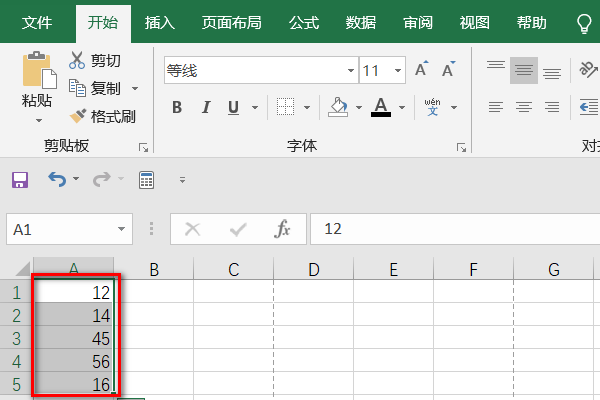Open the font size box showing 11

382,70
